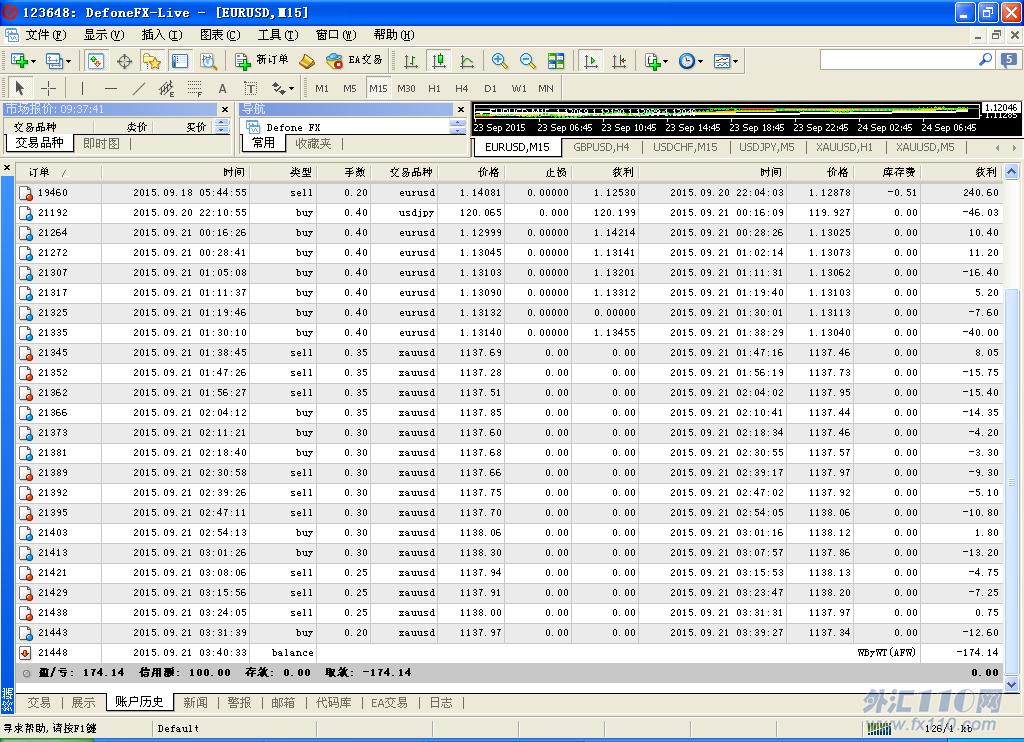Expand the profiles dropdown arrow
This screenshot has width=1024, height=742.
(x=68, y=61)
